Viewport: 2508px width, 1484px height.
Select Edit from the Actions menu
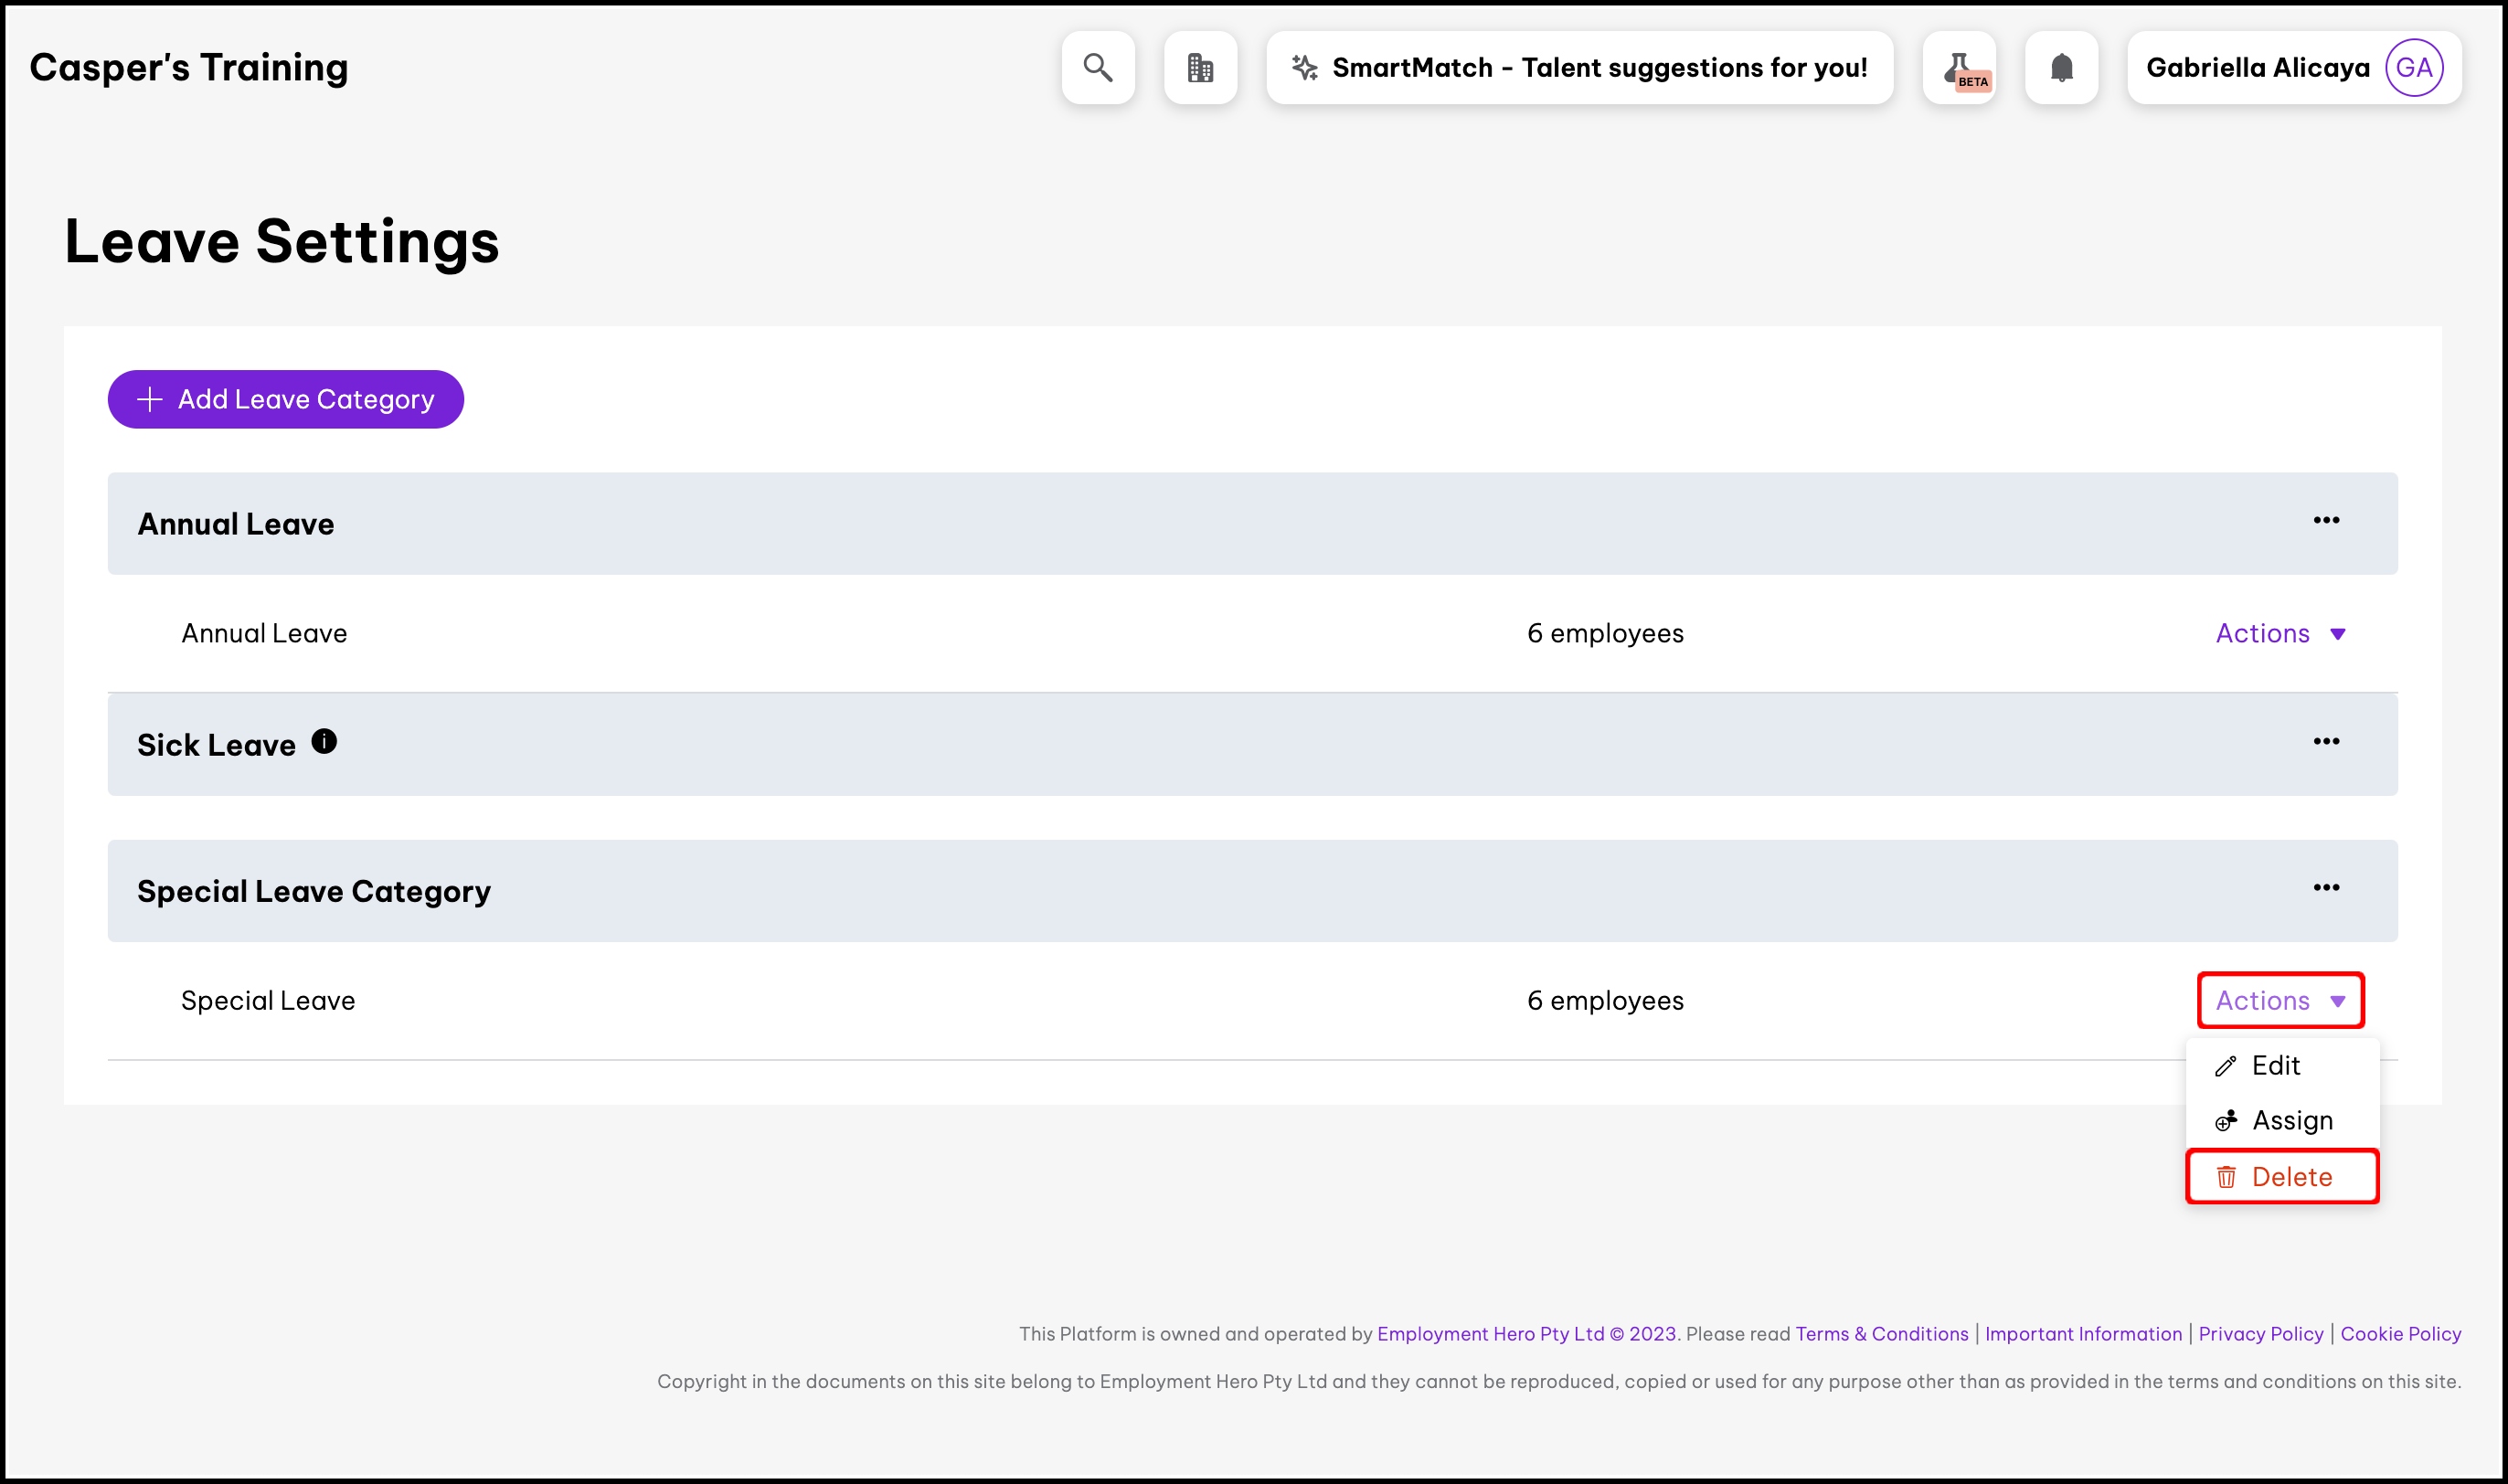coord(2276,1066)
